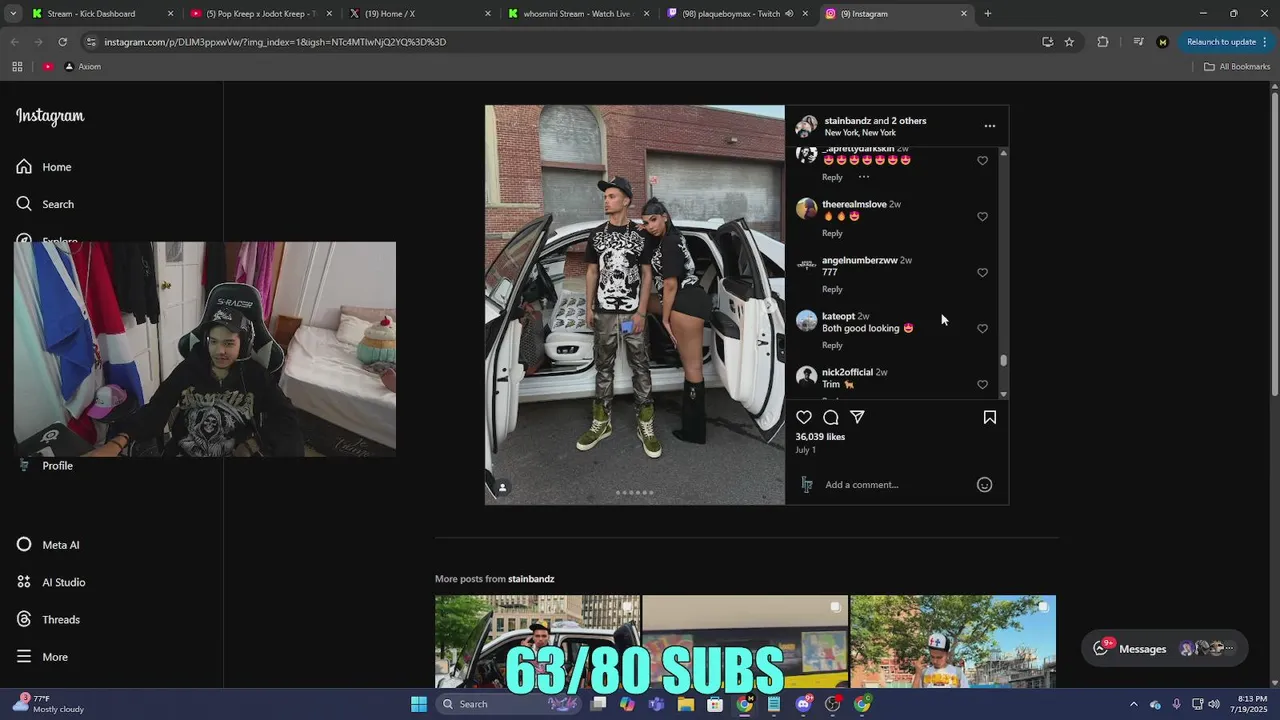Show tagged people icon on the photo
Image resolution: width=1280 pixels, height=720 pixels.
pos(502,488)
